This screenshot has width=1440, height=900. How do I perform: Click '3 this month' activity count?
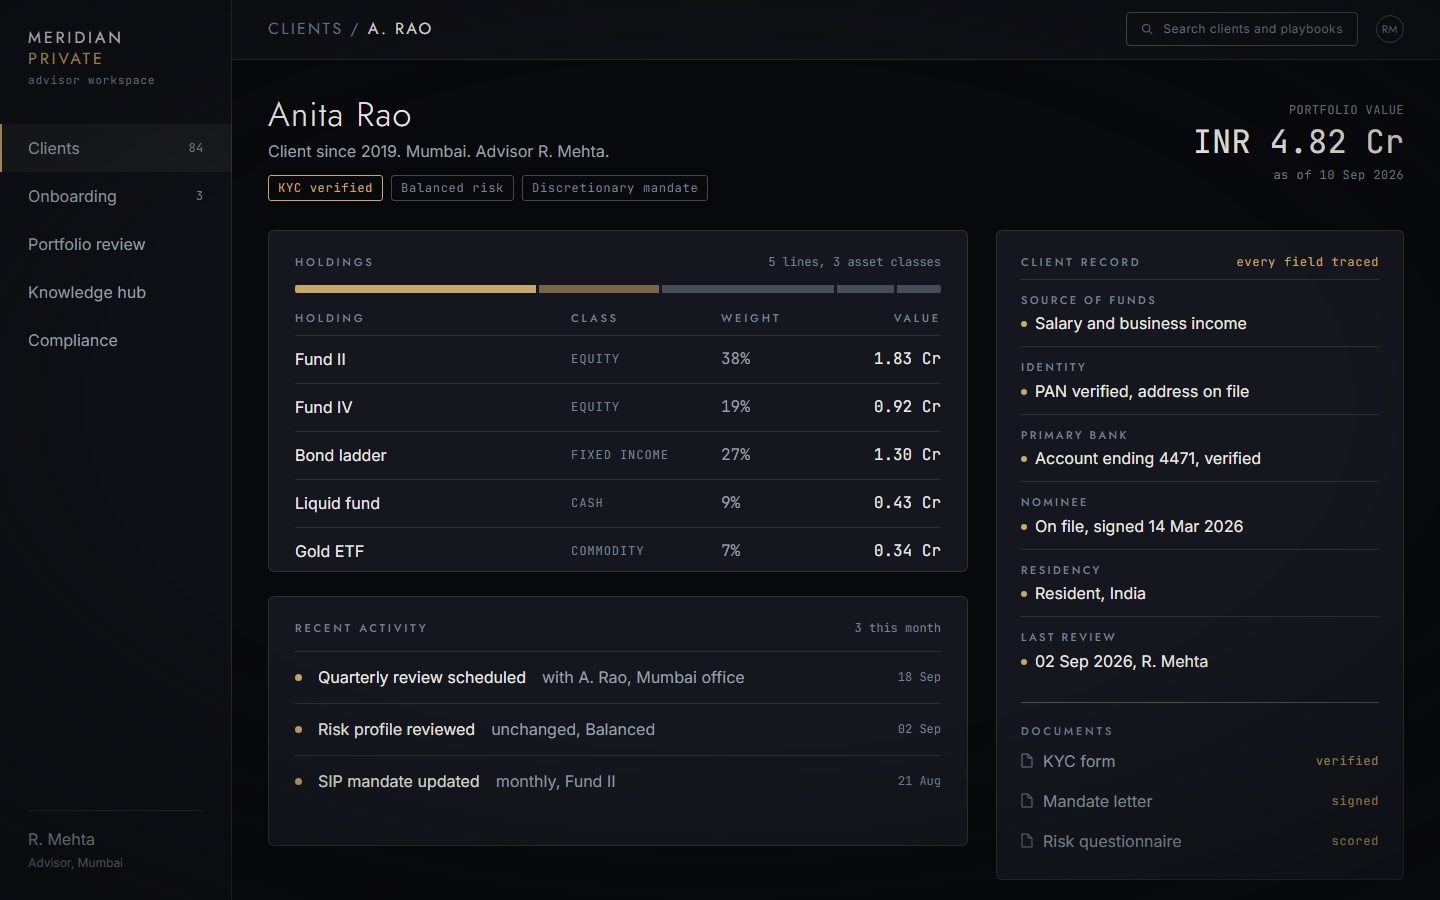coord(897,628)
